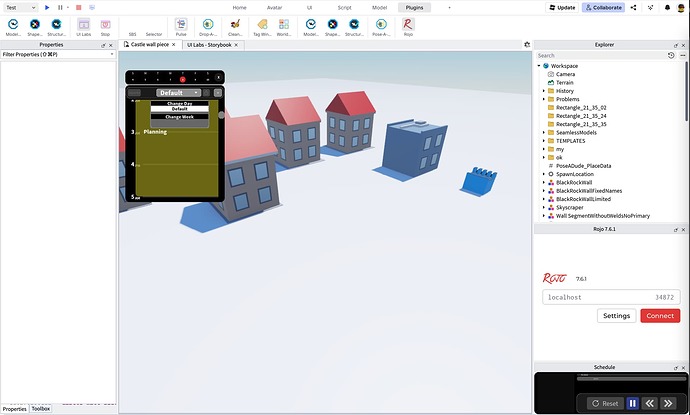Click the Rojo Settings button

click(x=617, y=316)
